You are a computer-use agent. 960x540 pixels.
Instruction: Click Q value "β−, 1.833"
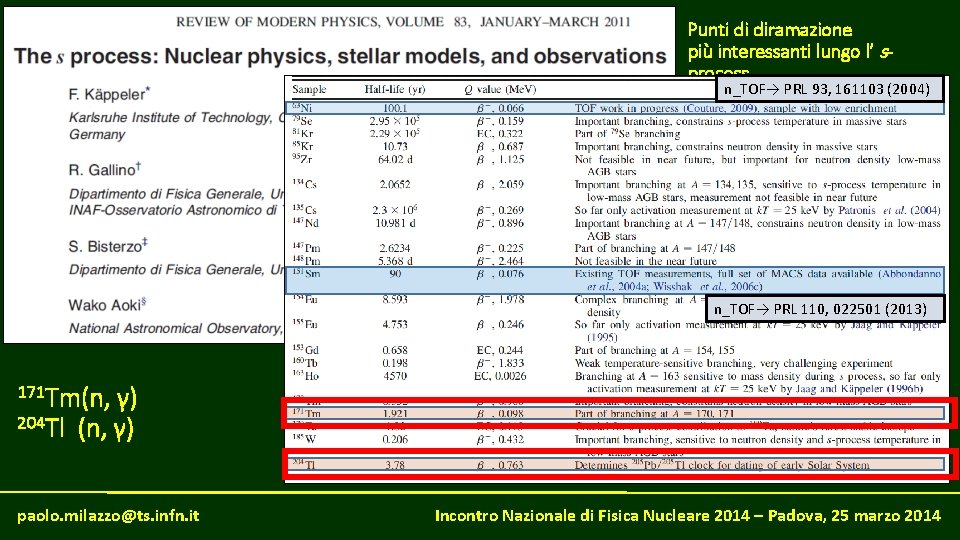500,363
